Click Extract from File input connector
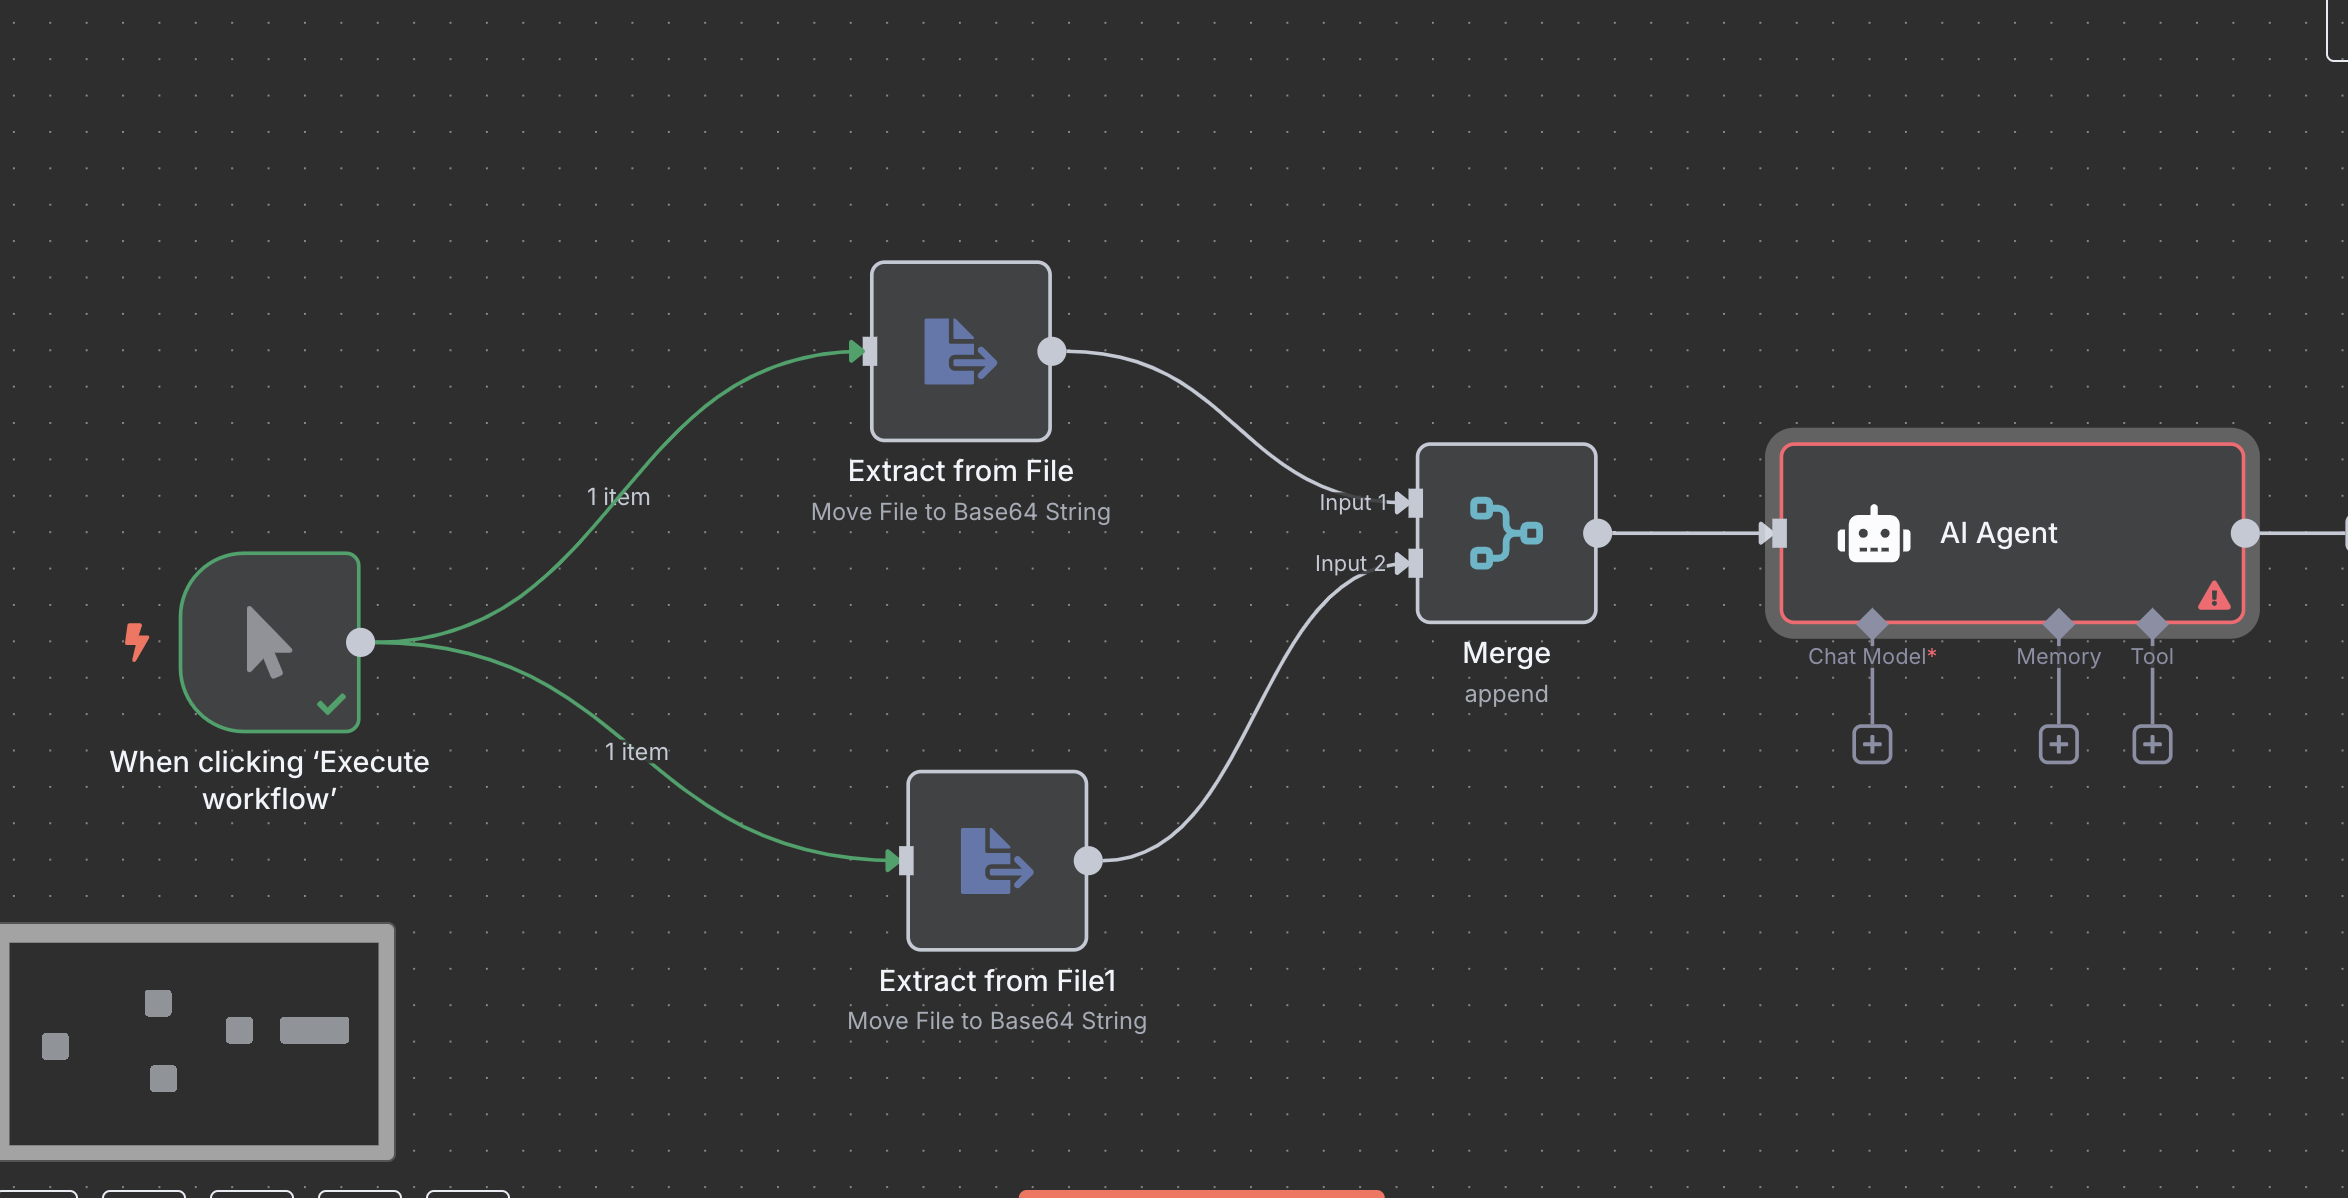 tap(869, 351)
